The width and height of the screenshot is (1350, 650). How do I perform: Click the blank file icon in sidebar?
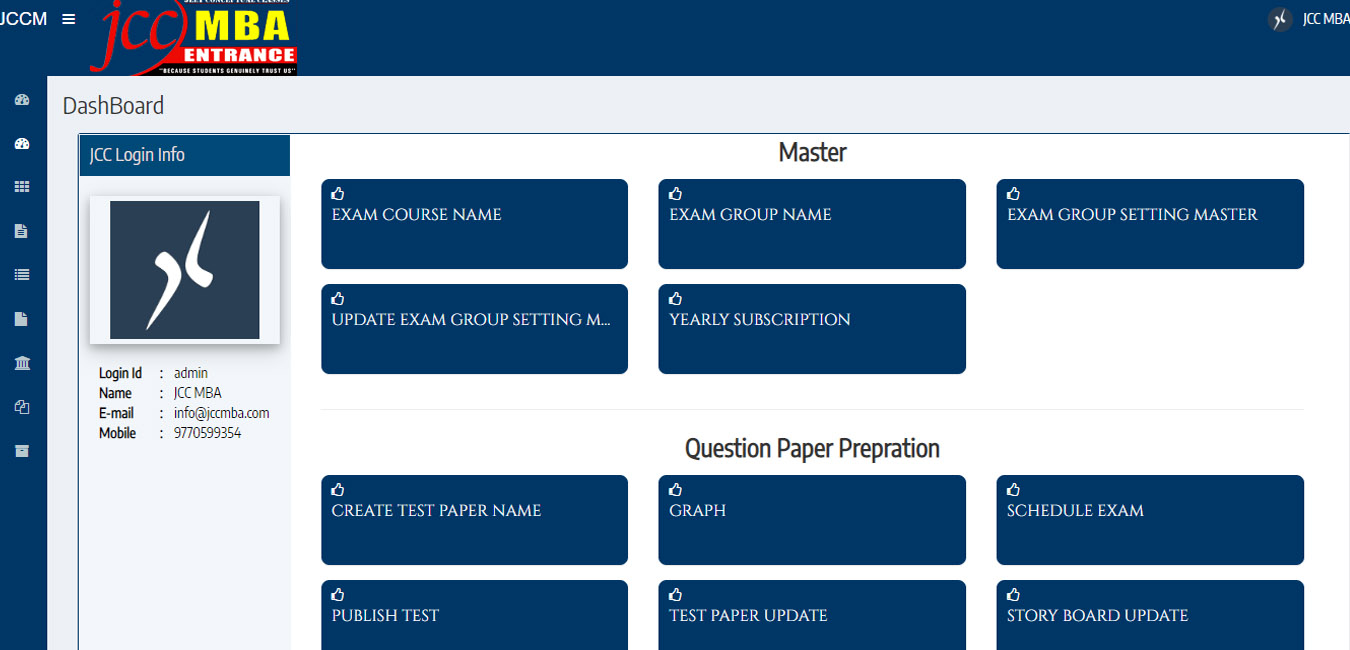(x=22, y=319)
